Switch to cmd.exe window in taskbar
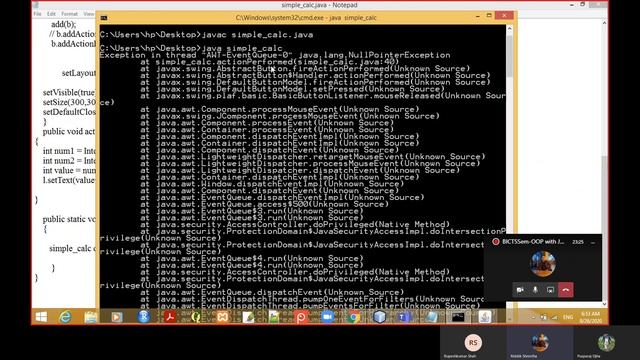This screenshot has height=360, width=640. [x=458, y=317]
